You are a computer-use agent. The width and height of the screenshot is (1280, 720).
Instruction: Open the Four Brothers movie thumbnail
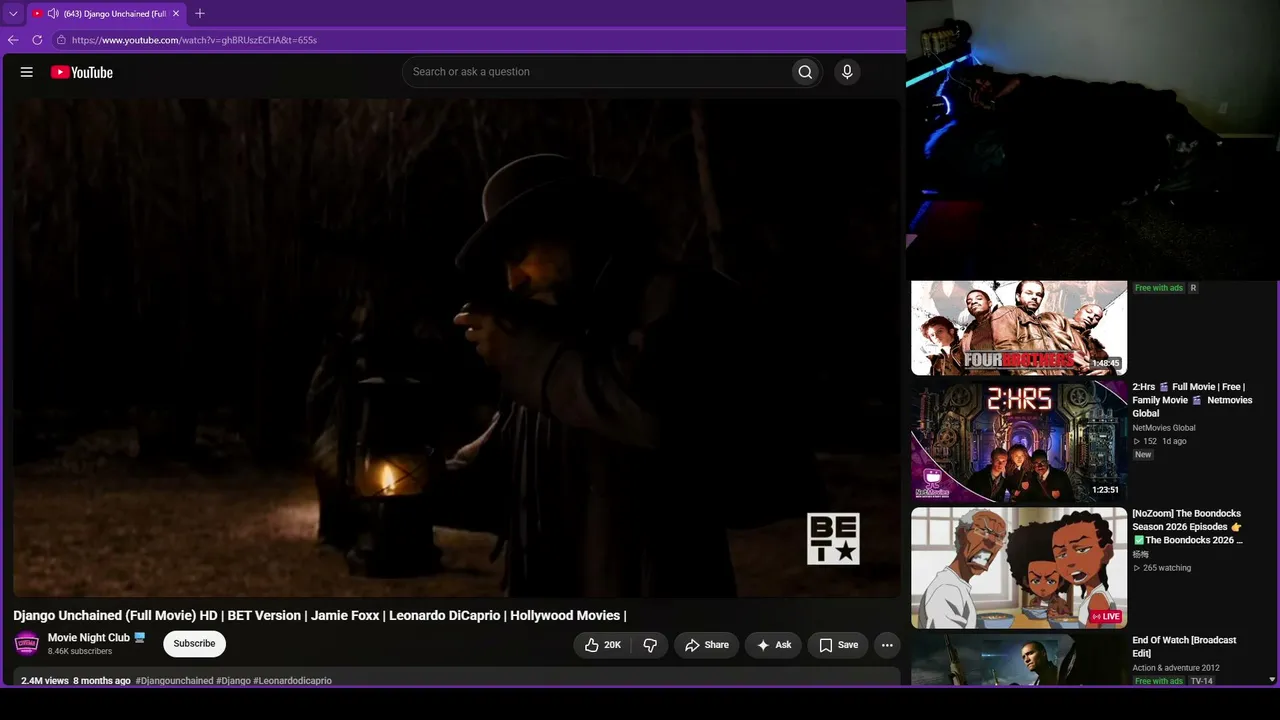click(1019, 328)
